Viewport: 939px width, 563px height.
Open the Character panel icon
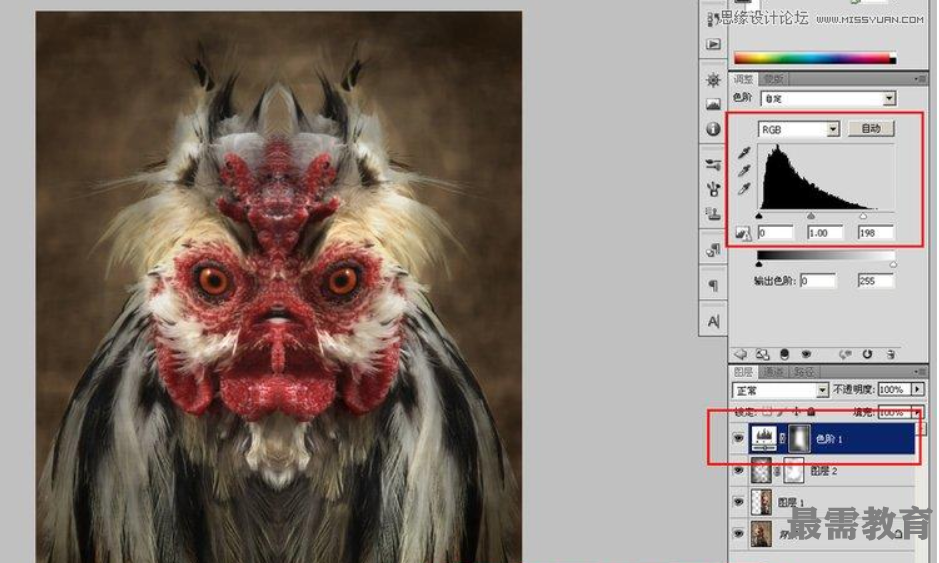(713, 322)
